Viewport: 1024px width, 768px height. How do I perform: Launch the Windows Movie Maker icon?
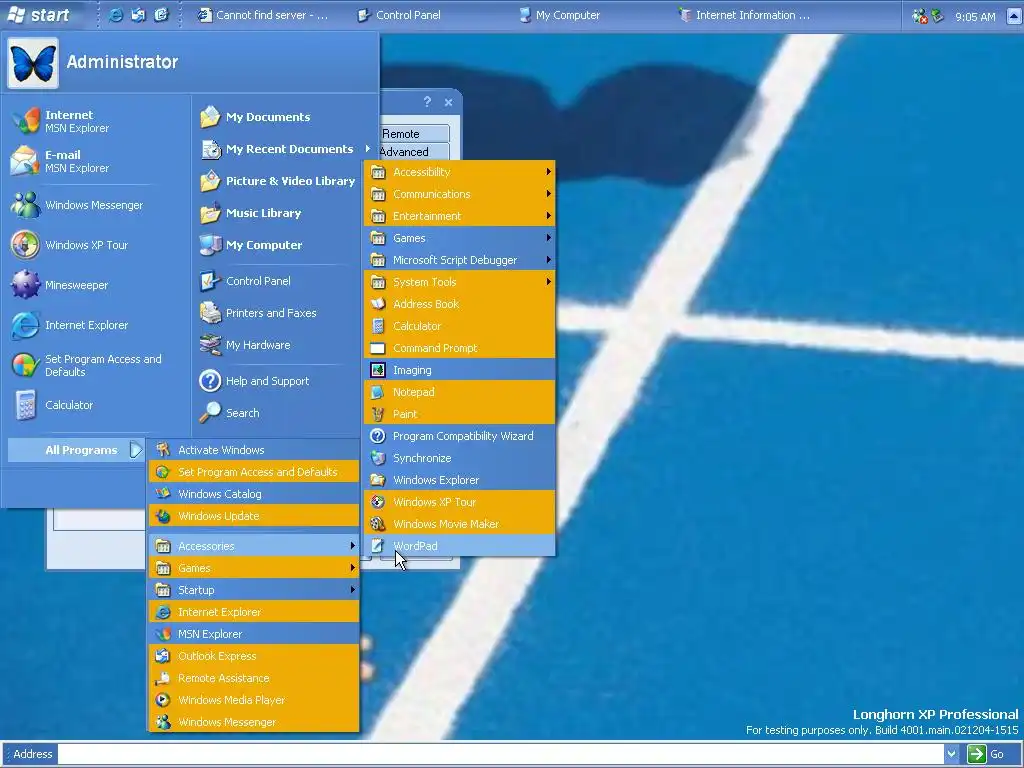point(377,524)
